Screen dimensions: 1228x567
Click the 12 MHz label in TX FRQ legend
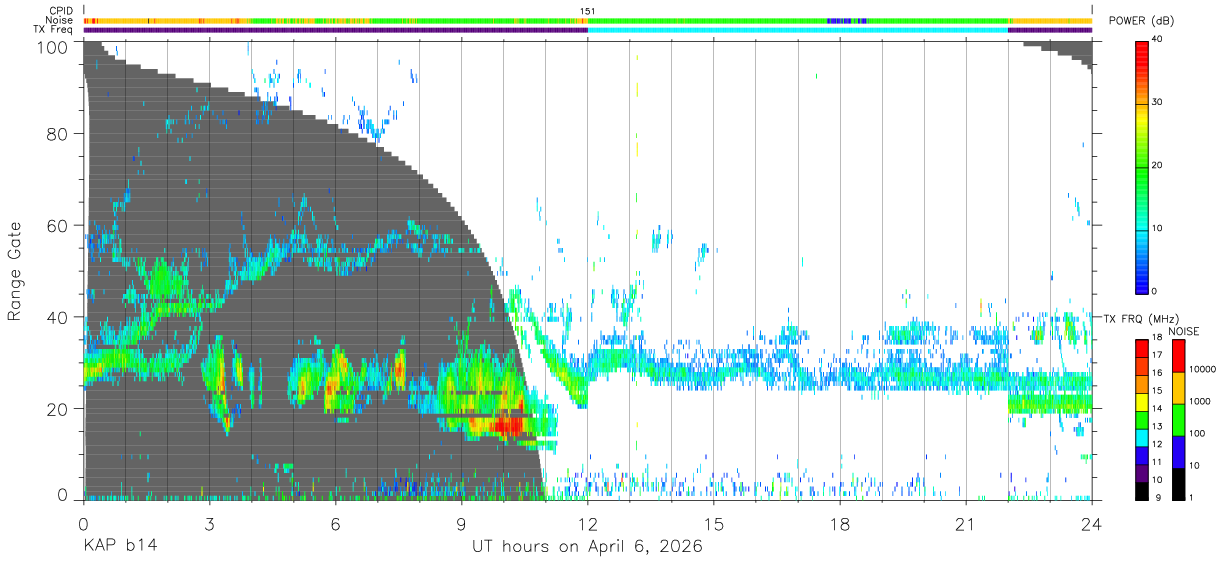pyautogui.click(x=1156, y=444)
